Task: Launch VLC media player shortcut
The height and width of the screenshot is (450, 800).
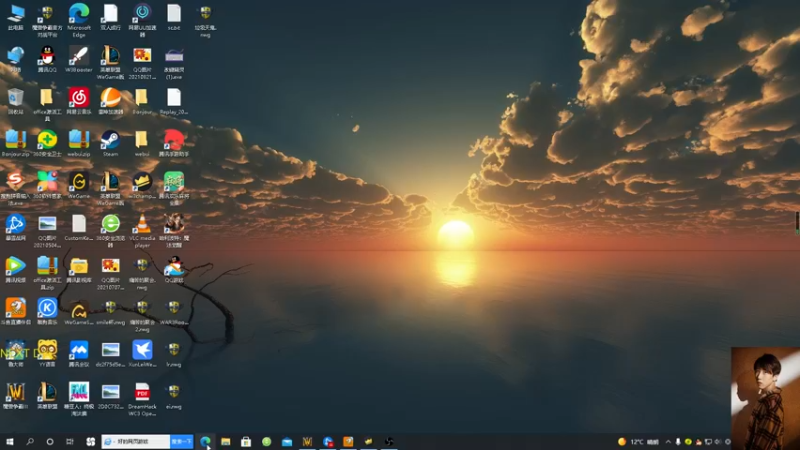Action: 142,231
